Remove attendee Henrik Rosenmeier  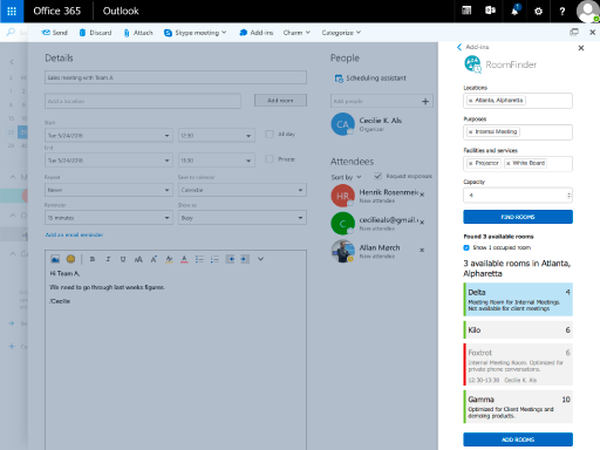click(x=422, y=195)
